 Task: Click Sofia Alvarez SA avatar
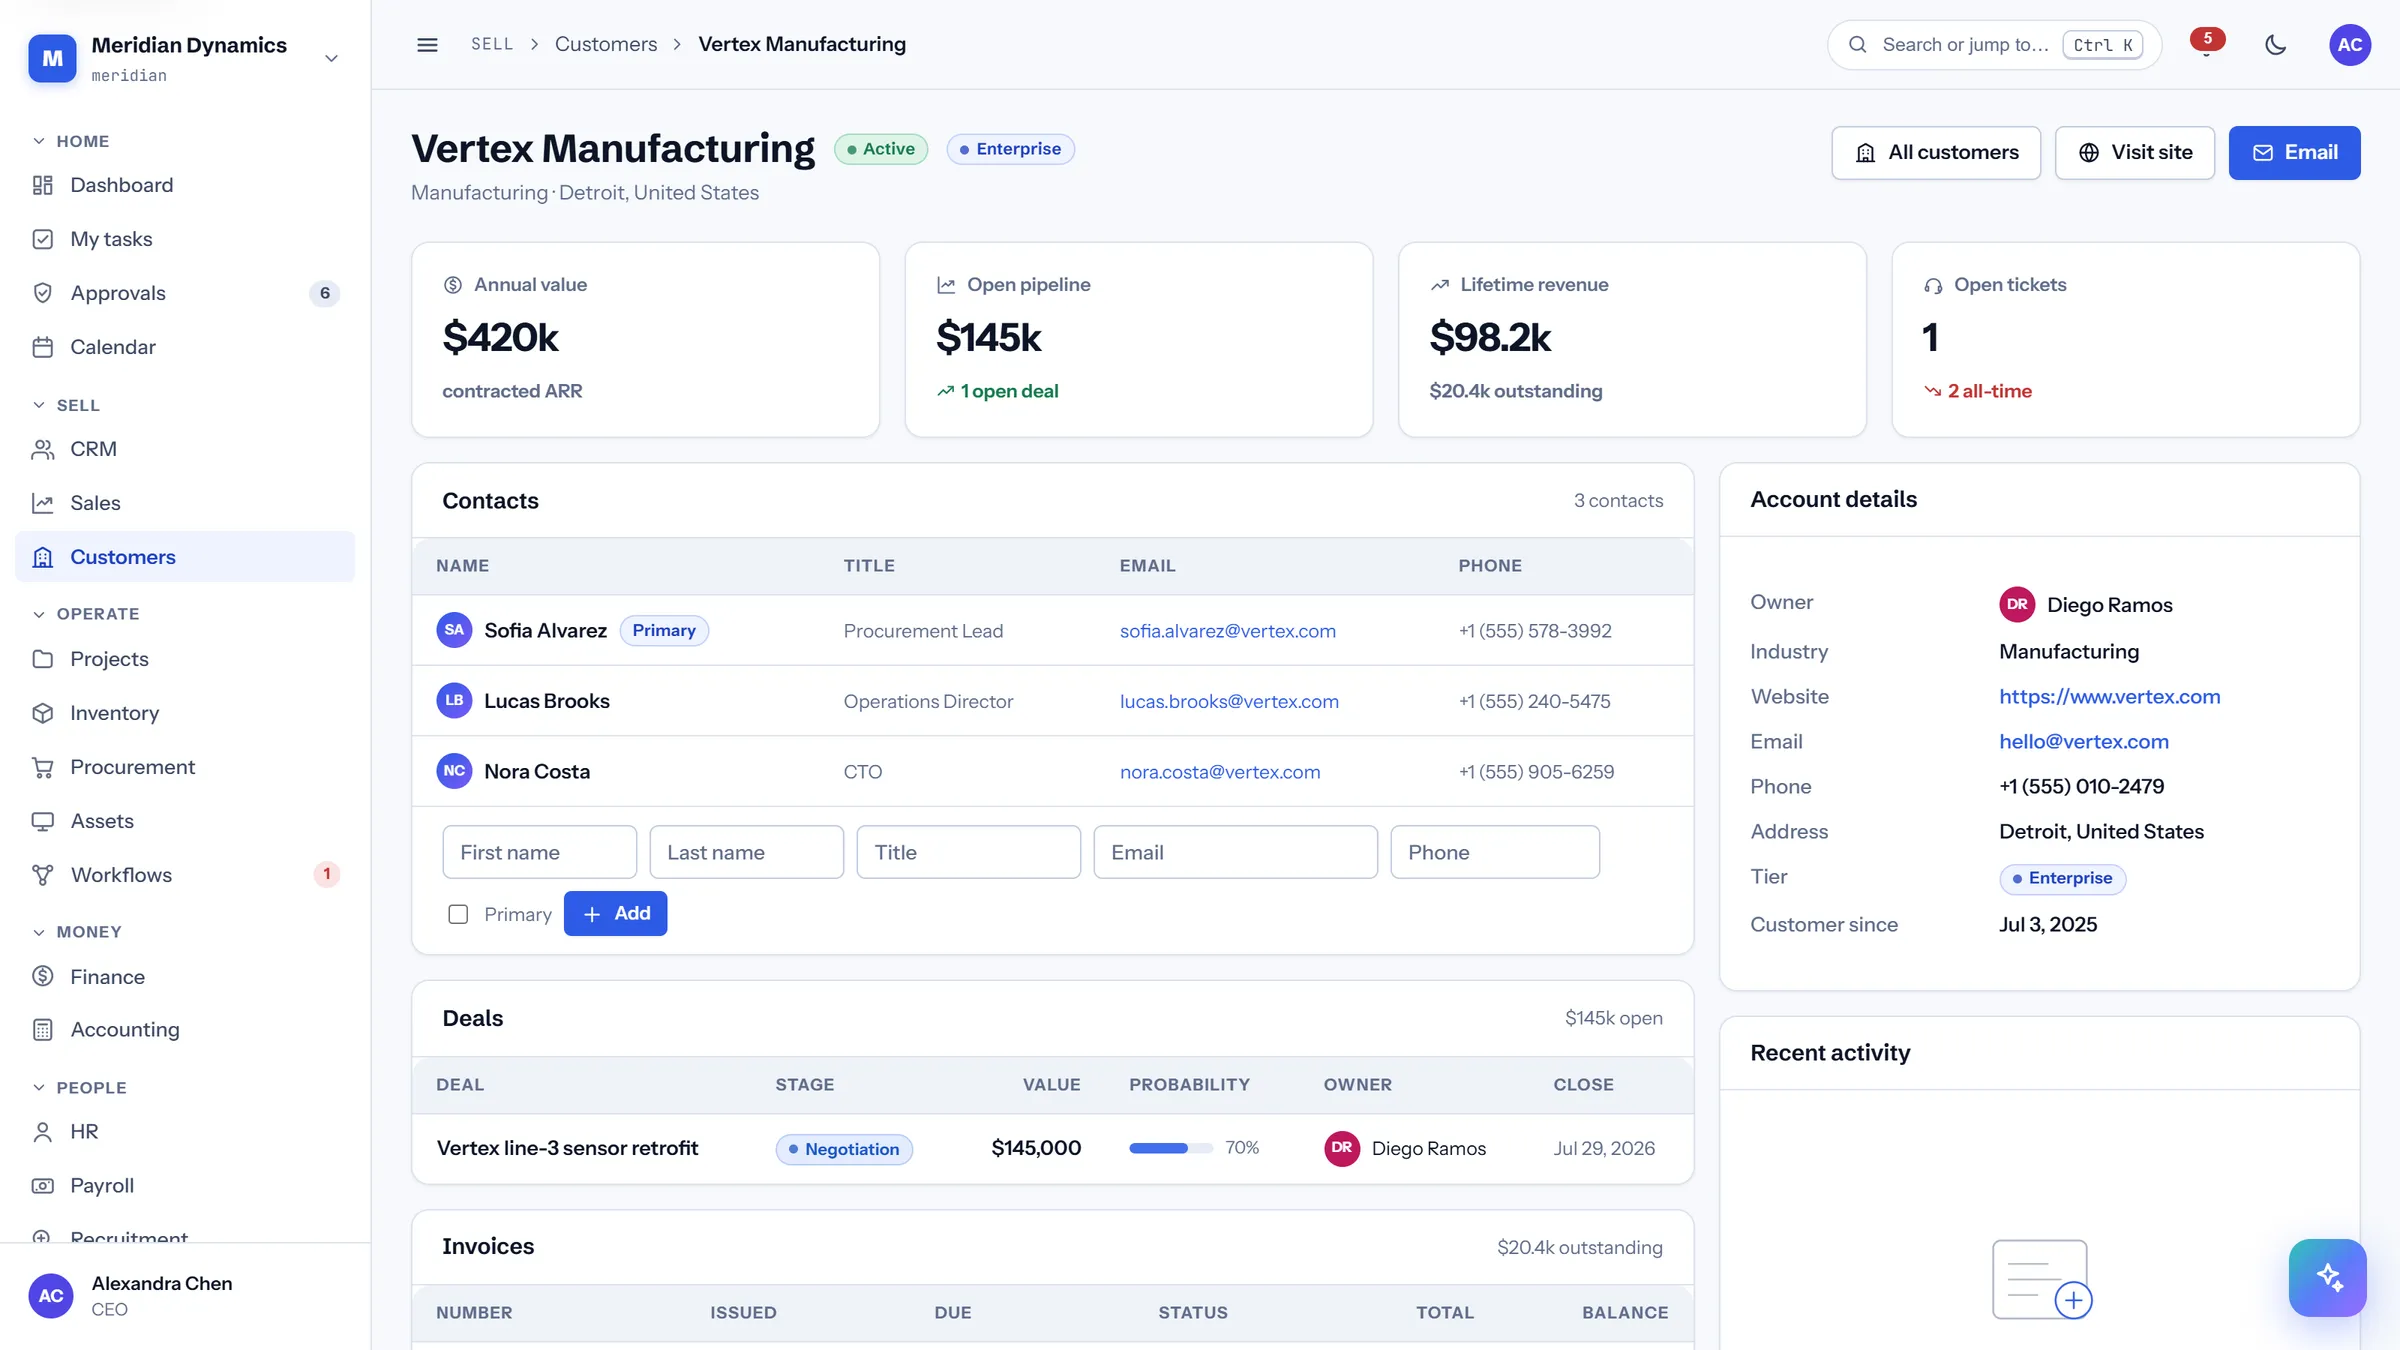(454, 630)
